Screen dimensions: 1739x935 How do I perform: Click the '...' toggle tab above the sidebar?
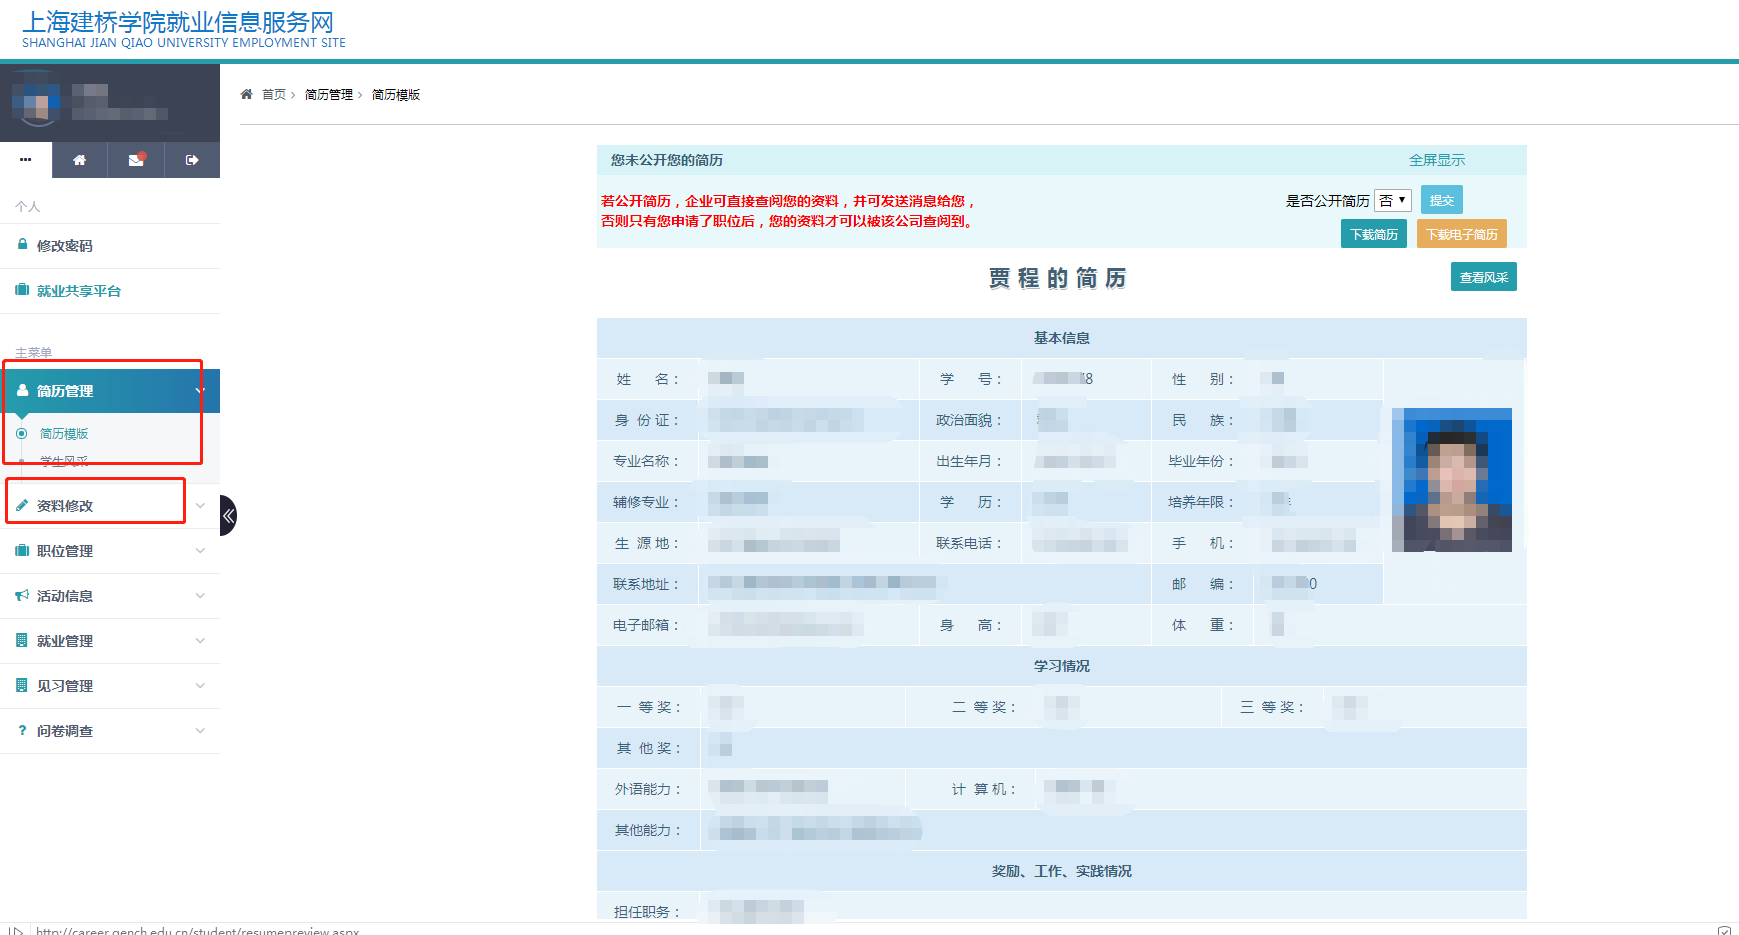(x=26, y=160)
